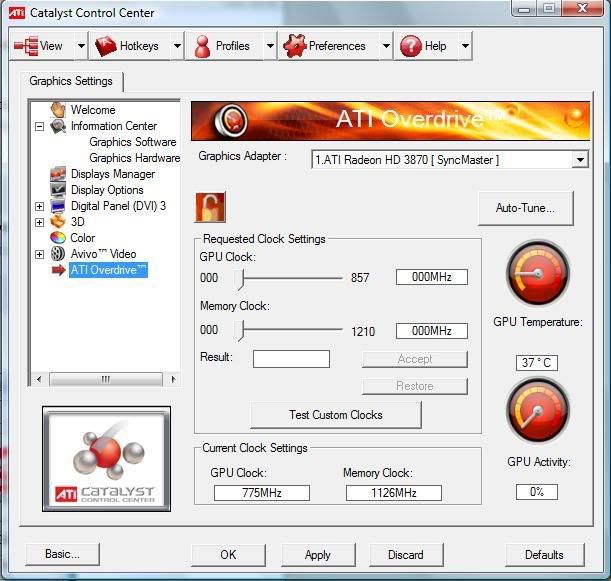Click the tree scrollbar left arrow
The height and width of the screenshot is (581, 611).
click(x=39, y=379)
